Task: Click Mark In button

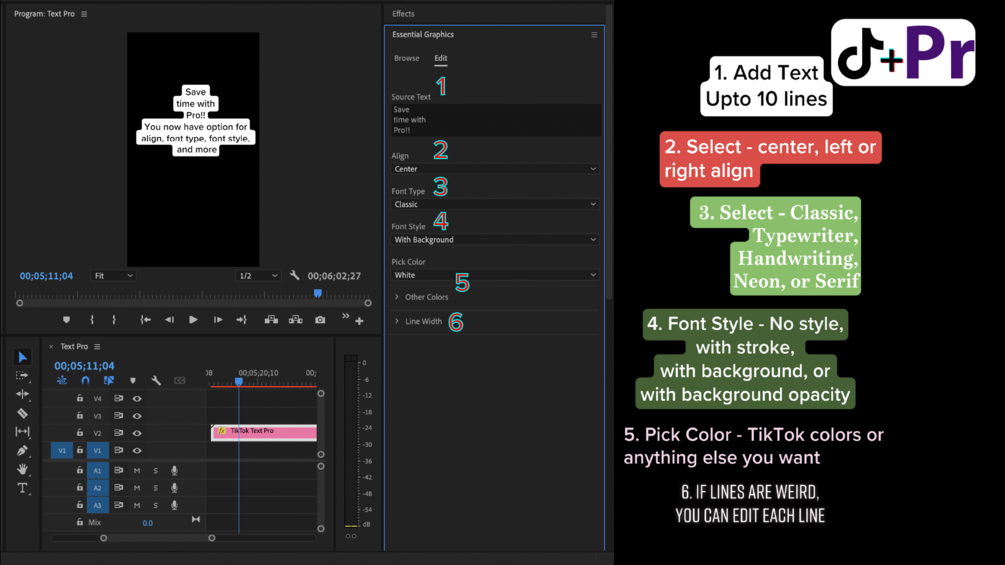Action: pyautogui.click(x=92, y=320)
